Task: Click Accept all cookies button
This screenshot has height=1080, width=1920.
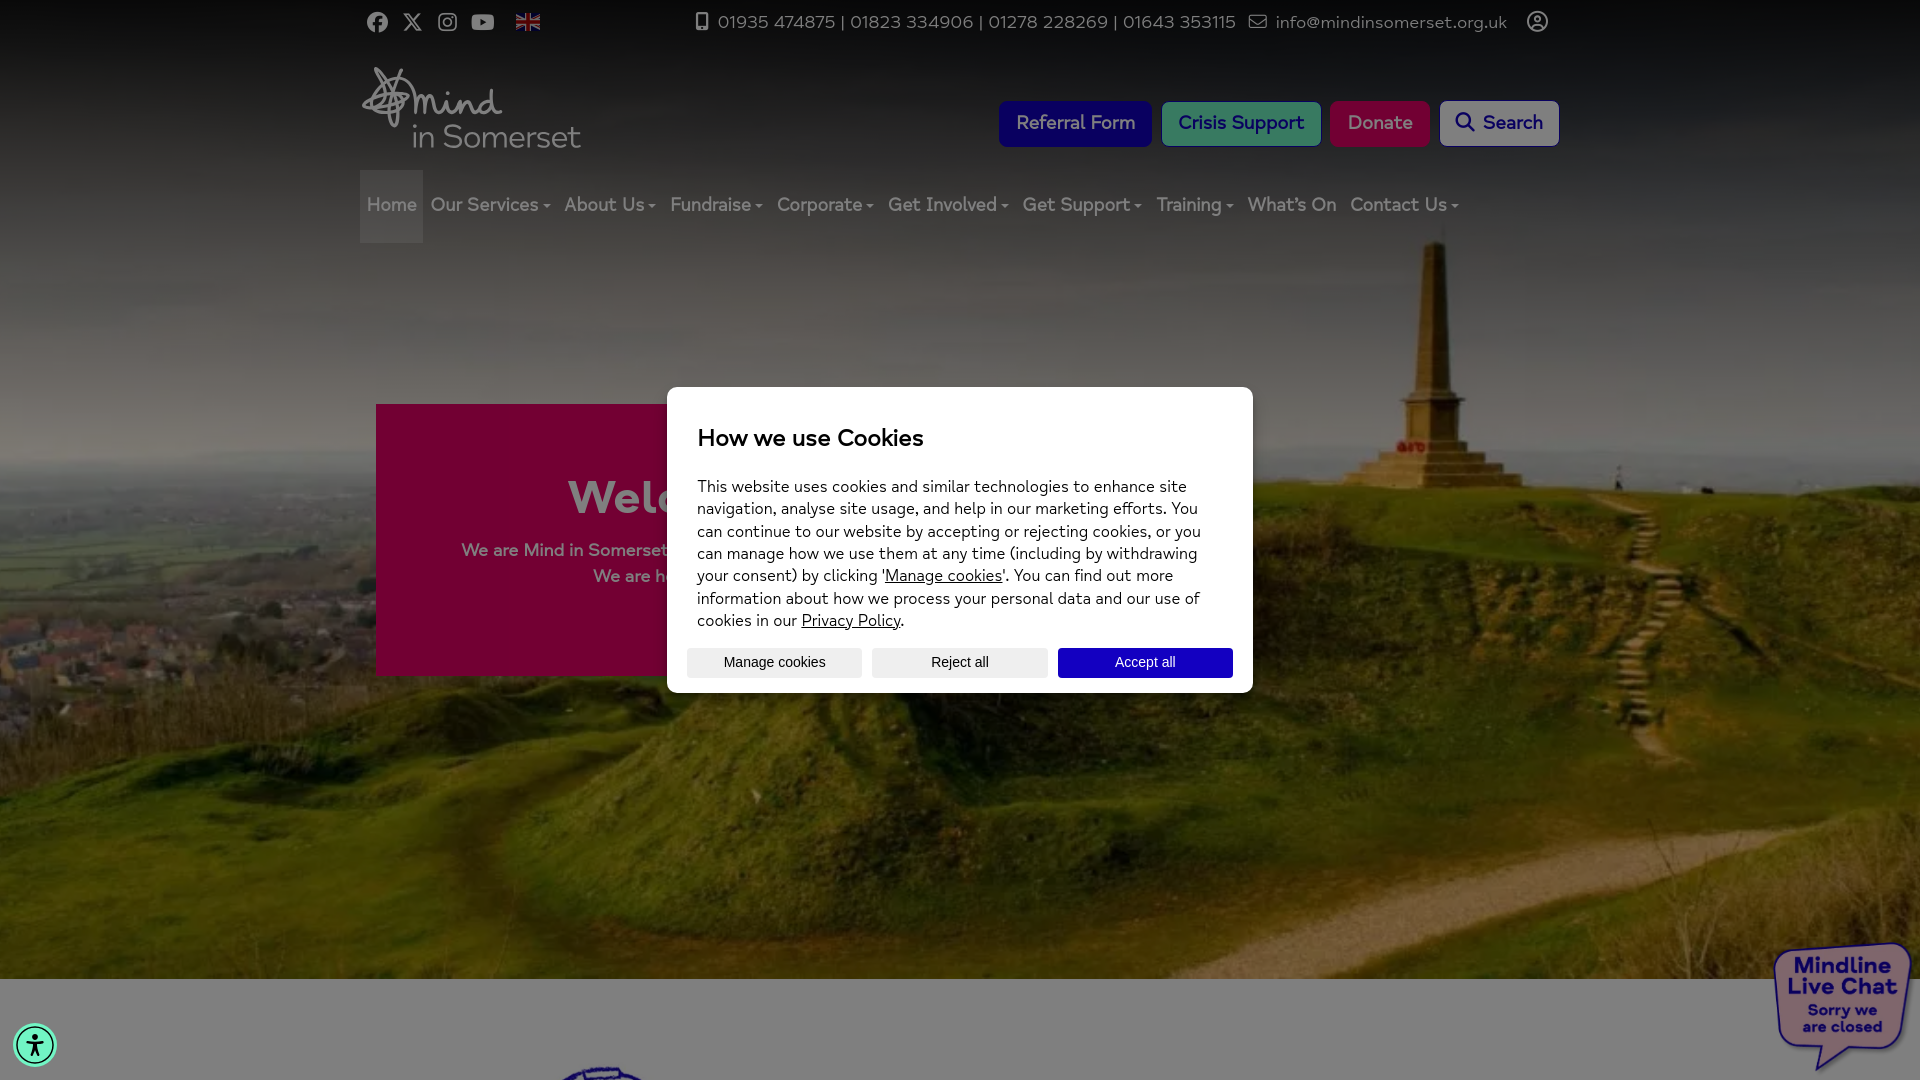Action: pos(1145,663)
